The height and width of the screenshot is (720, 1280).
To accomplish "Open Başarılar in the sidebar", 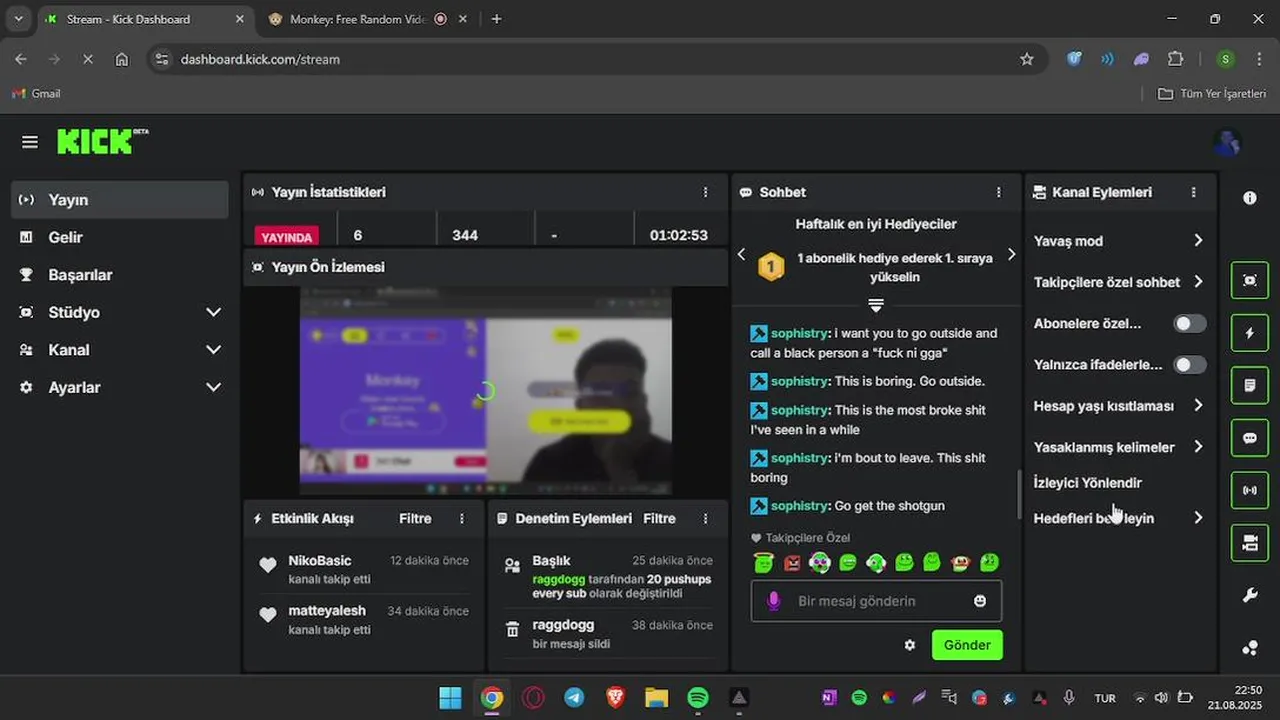I will coord(120,275).
